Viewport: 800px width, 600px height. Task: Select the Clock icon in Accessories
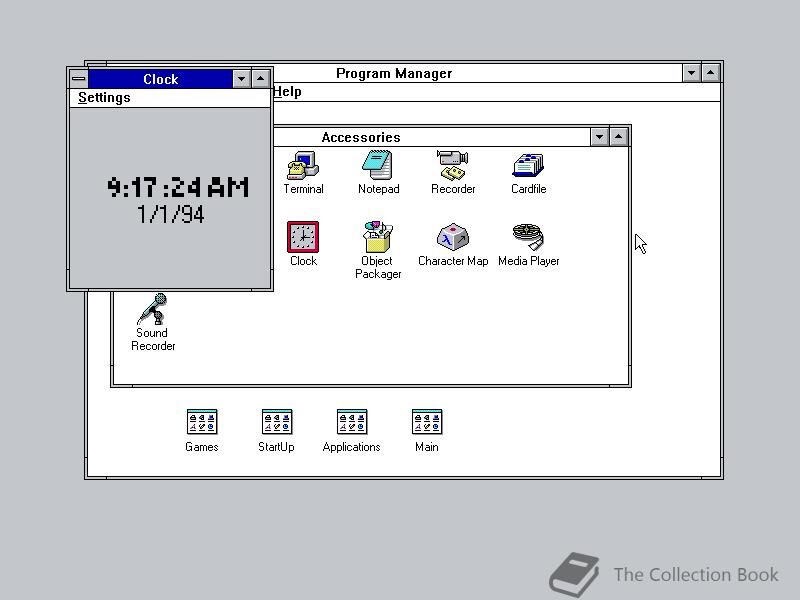(x=303, y=237)
